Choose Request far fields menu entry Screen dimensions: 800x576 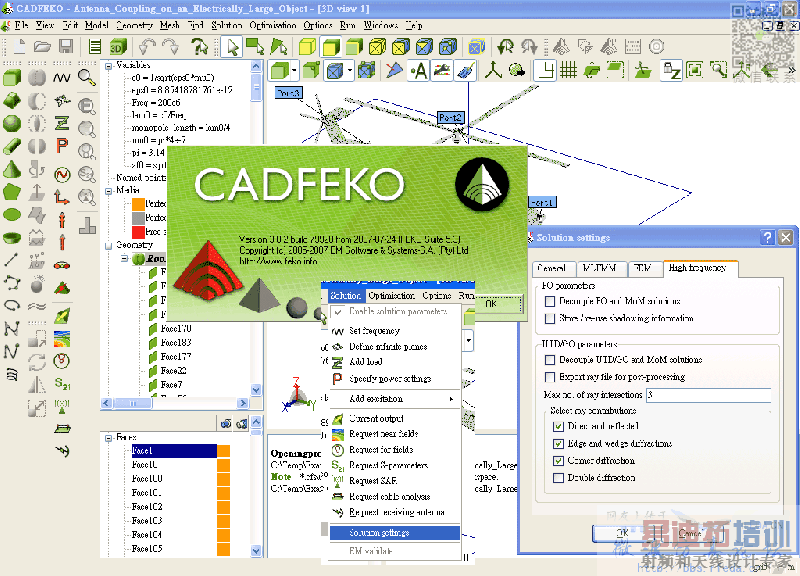[381, 449]
